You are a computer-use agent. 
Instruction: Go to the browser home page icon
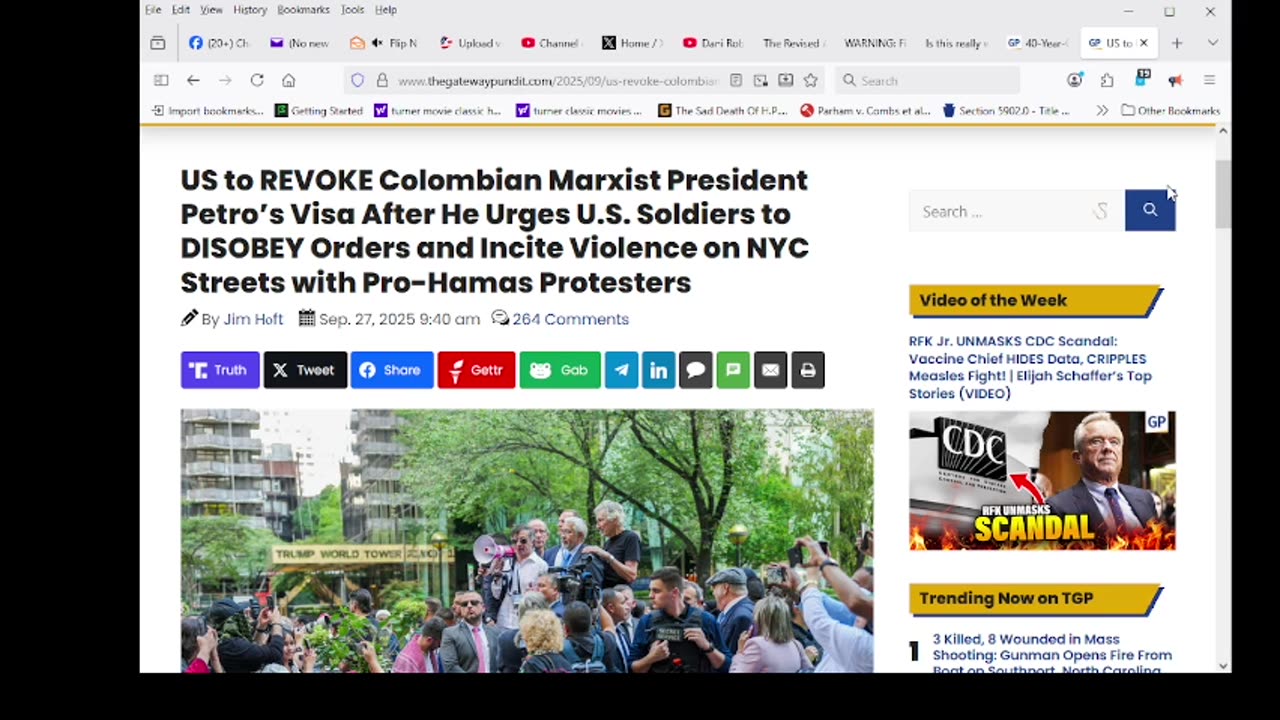[x=288, y=80]
